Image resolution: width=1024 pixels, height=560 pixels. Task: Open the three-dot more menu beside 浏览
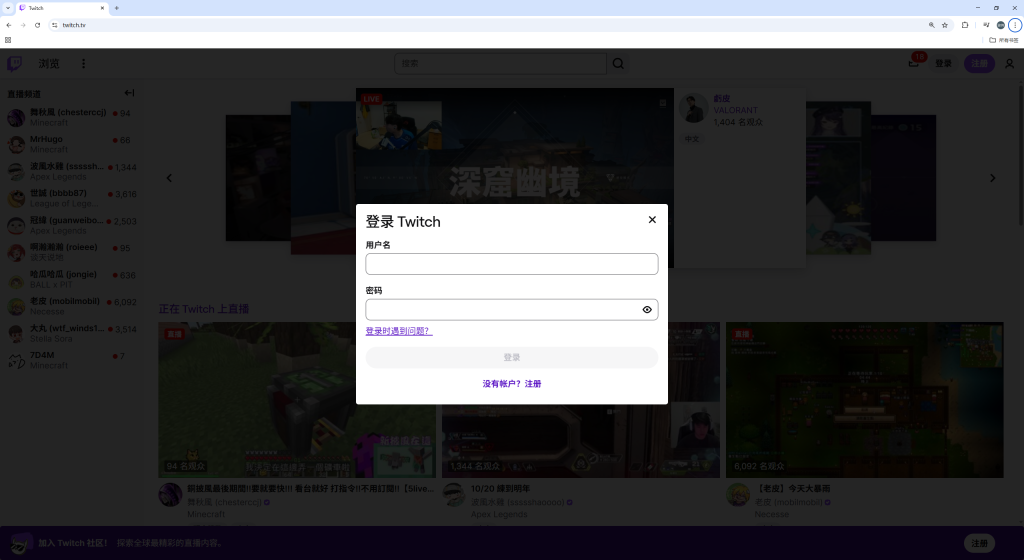coord(83,64)
